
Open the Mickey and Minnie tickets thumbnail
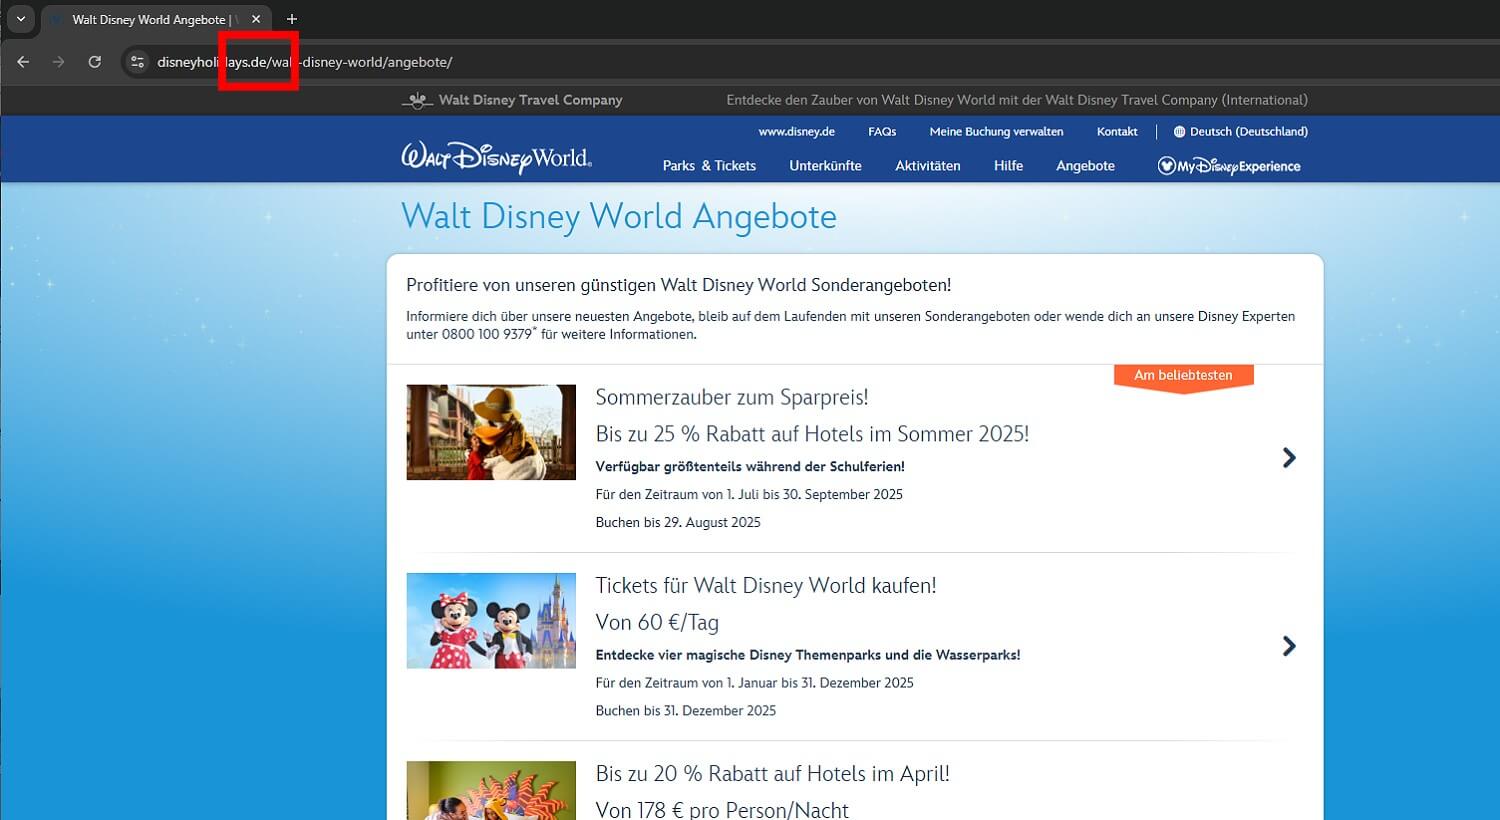[x=491, y=620]
